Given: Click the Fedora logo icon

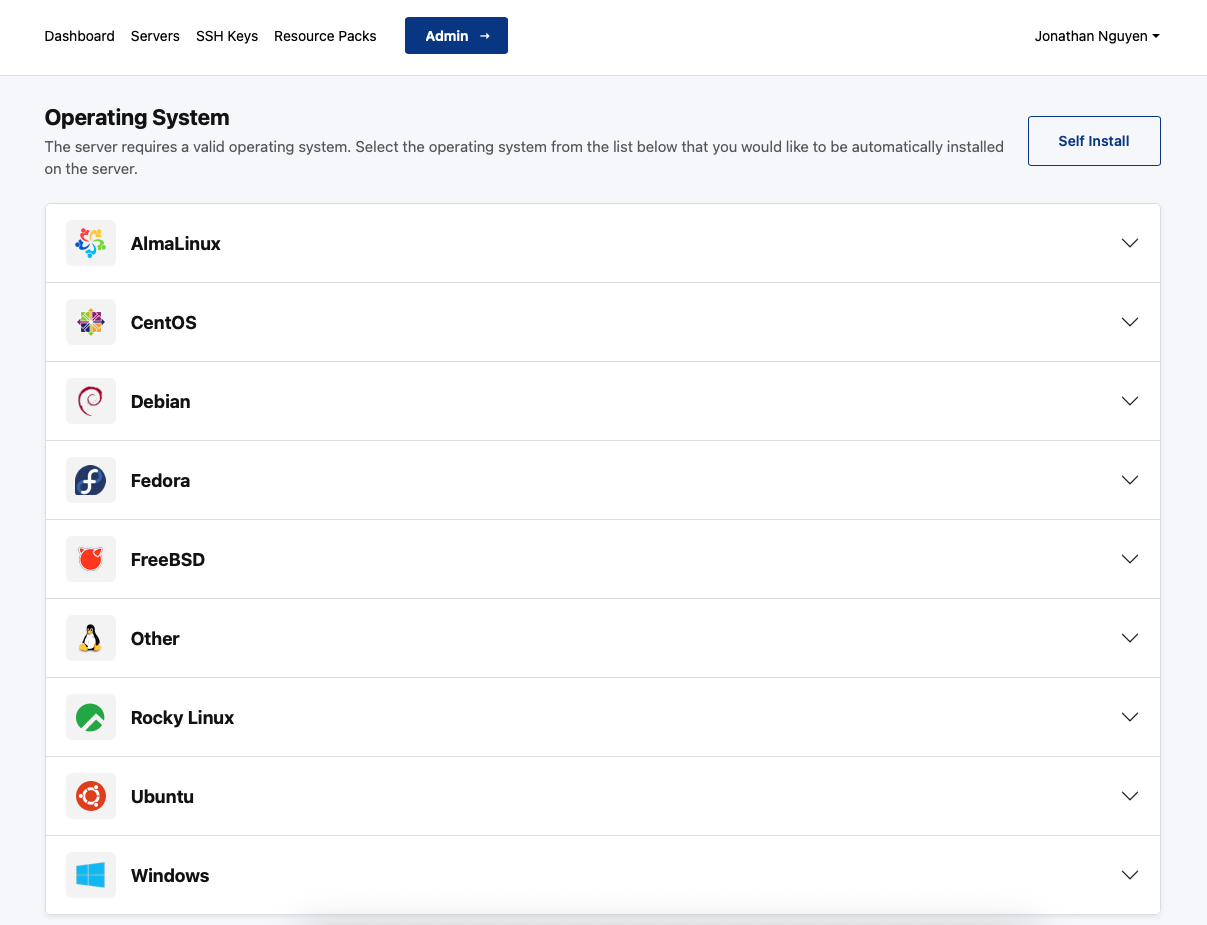Looking at the screenshot, I should (91, 480).
